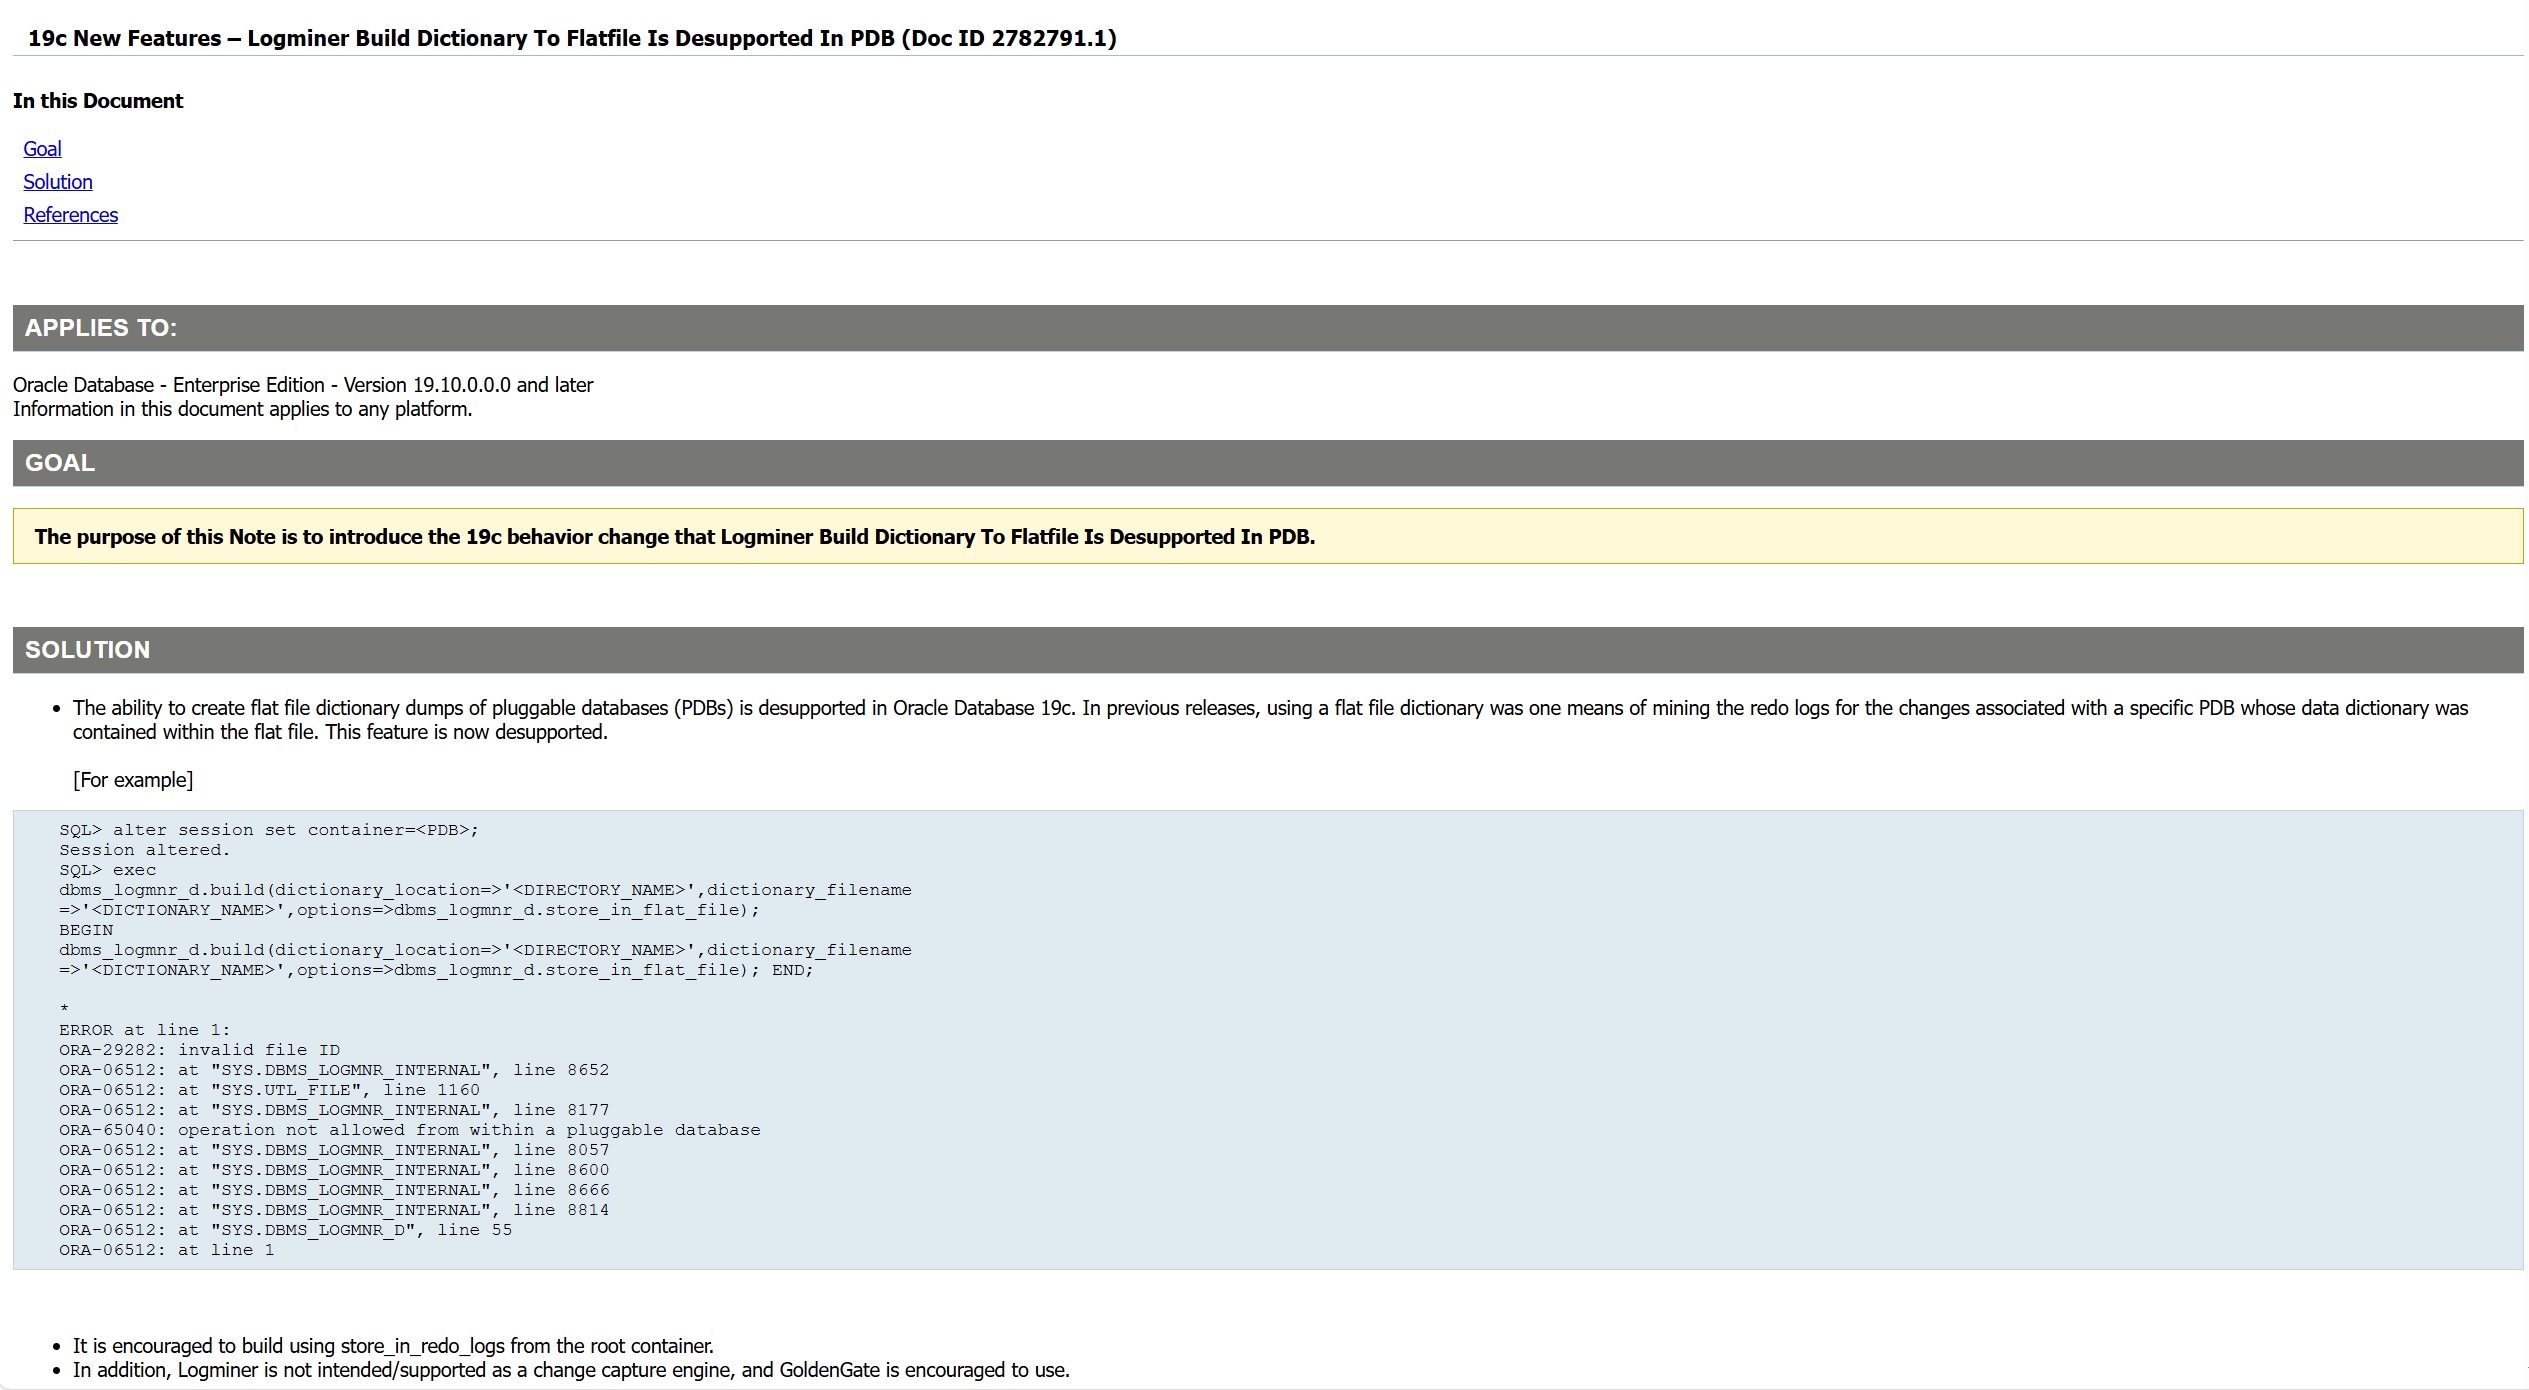Click the ORA-29282 invalid file ID line
The width and height of the screenshot is (2529, 1390).
click(199, 1050)
